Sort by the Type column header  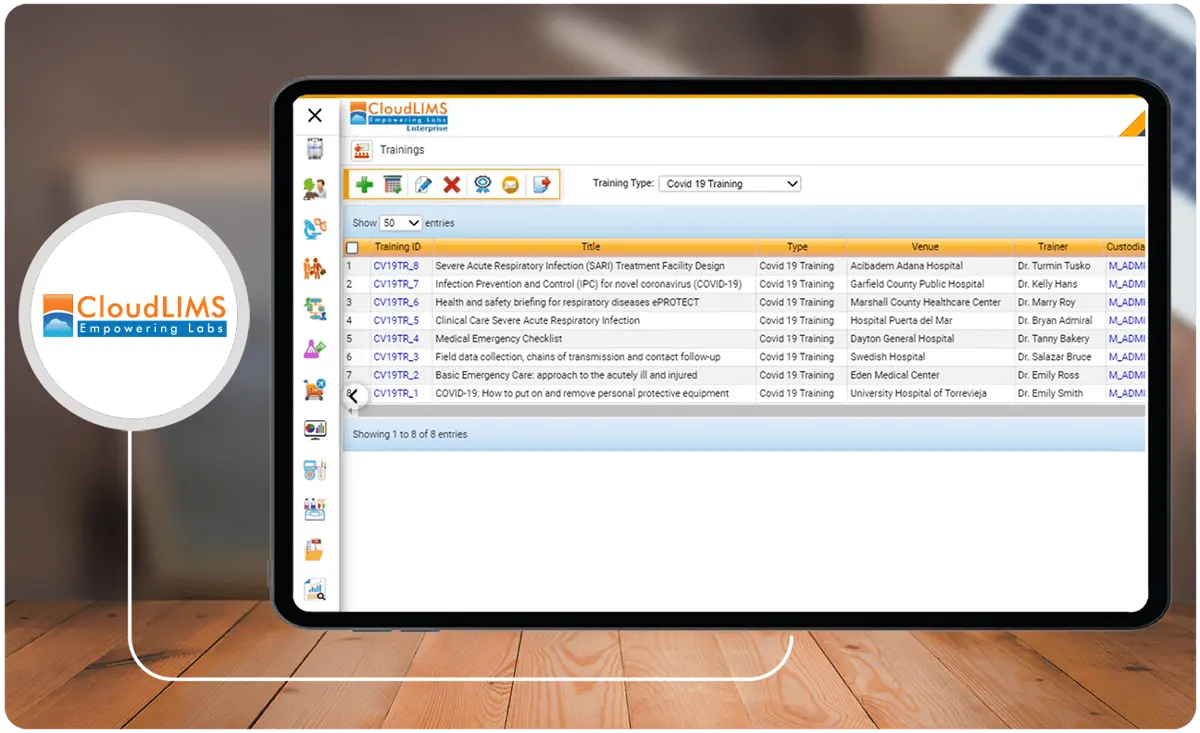(797, 247)
